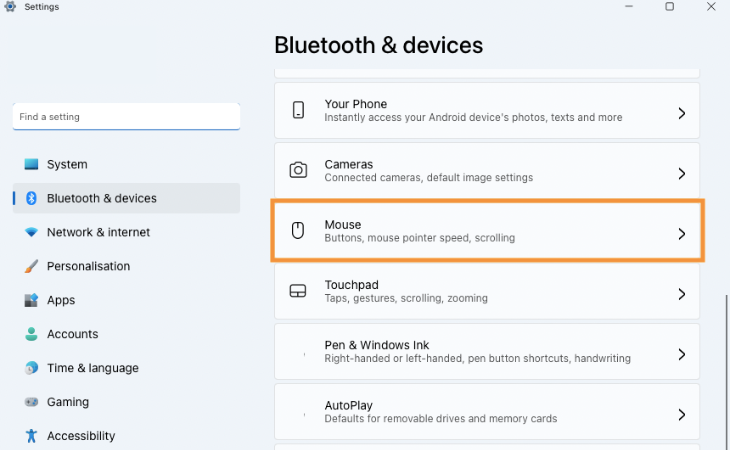The height and width of the screenshot is (450, 730).
Task: Open Cameras via its right chevron
Action: pos(682,174)
